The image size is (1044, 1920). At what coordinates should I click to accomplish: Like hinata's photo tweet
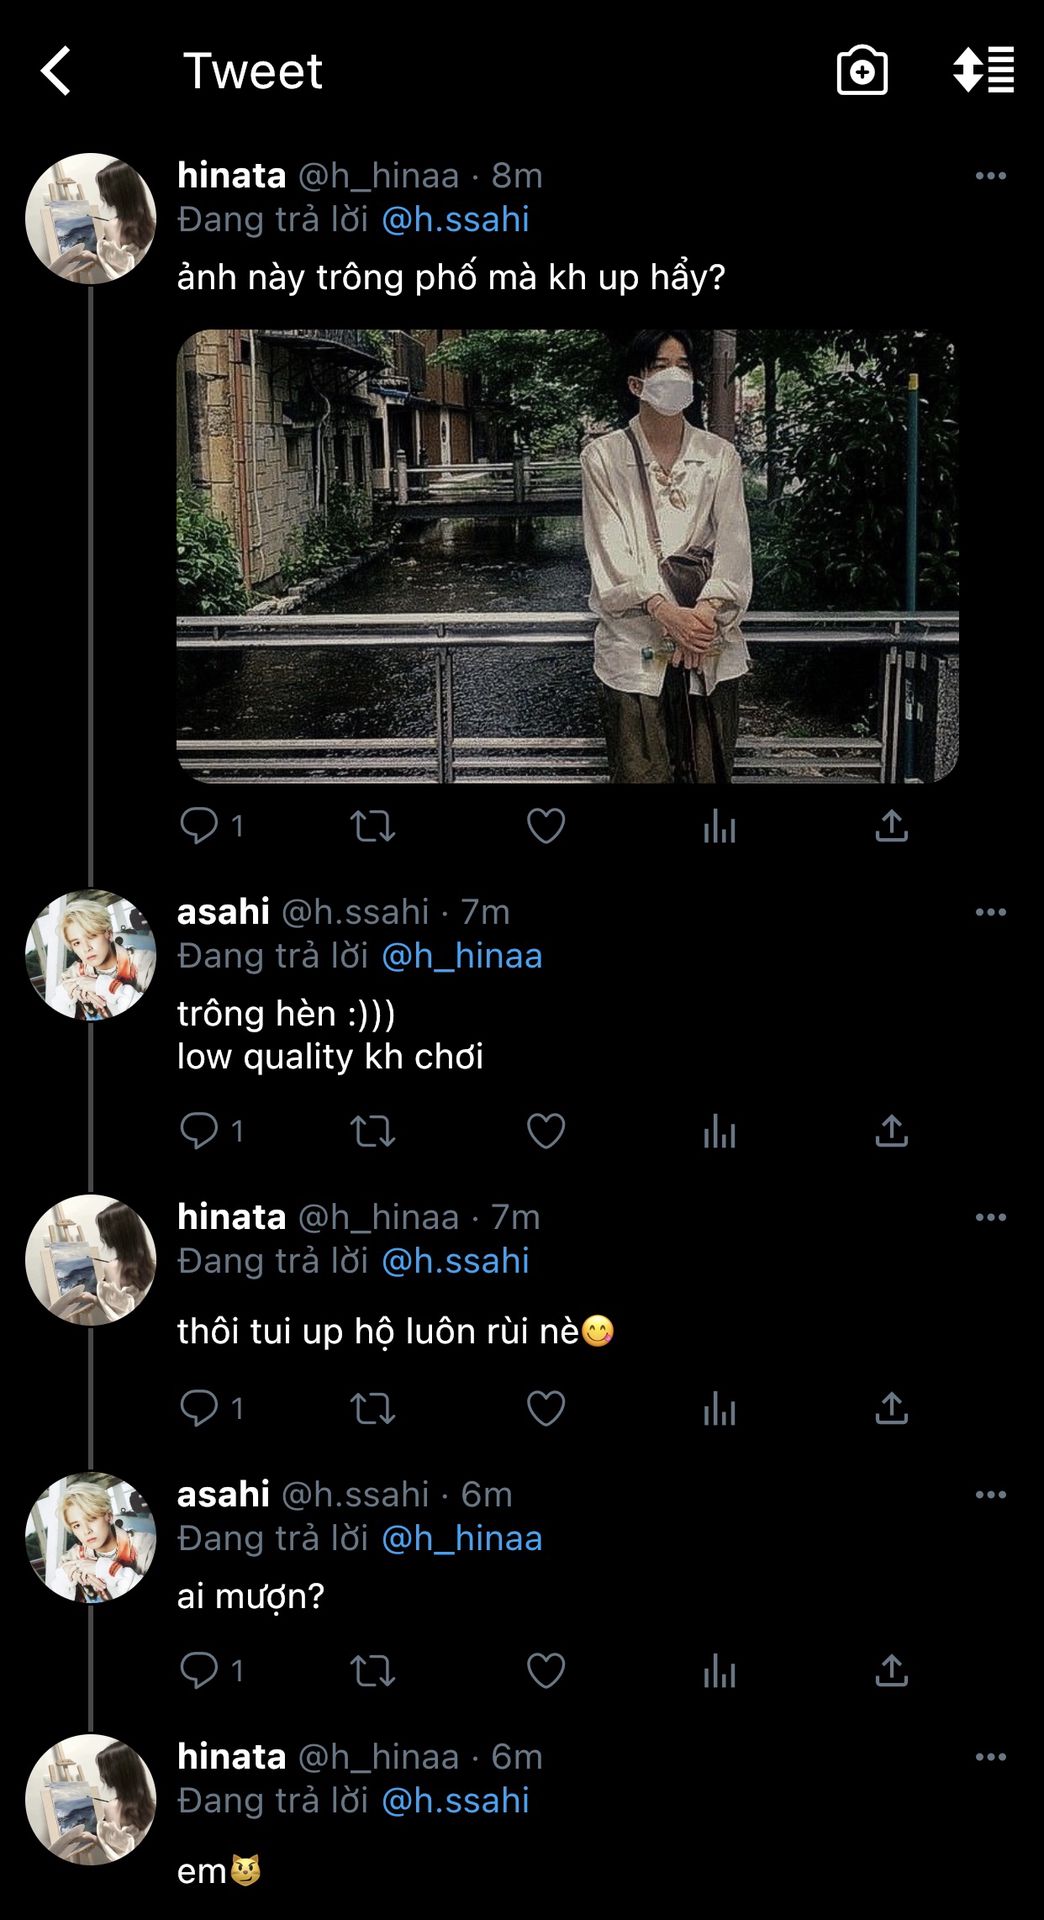pos(546,826)
